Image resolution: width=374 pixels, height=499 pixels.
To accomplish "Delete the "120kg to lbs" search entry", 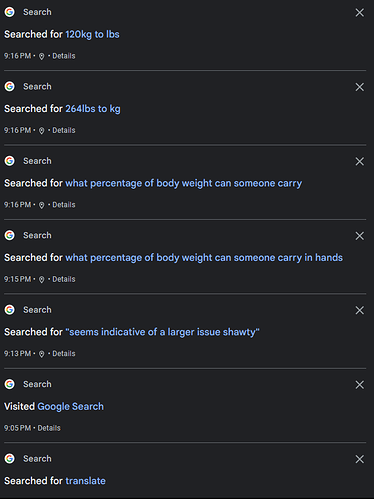I will 359,13.
